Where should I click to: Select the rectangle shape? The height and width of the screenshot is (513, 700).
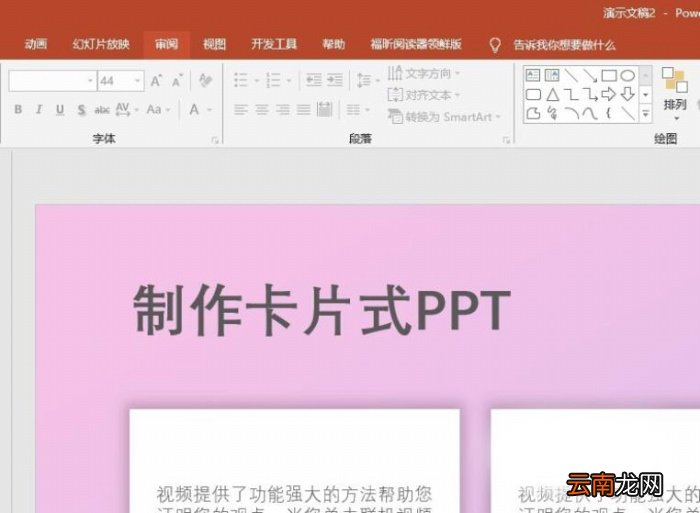(x=609, y=75)
